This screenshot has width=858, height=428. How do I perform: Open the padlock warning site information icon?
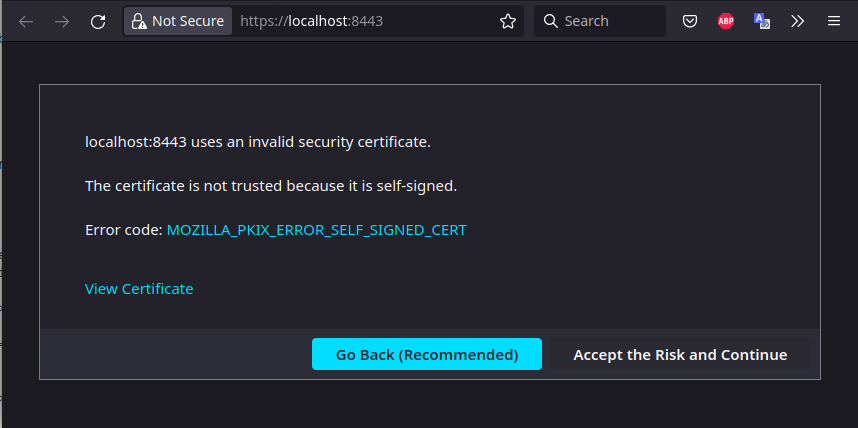pyautogui.click(x=140, y=21)
